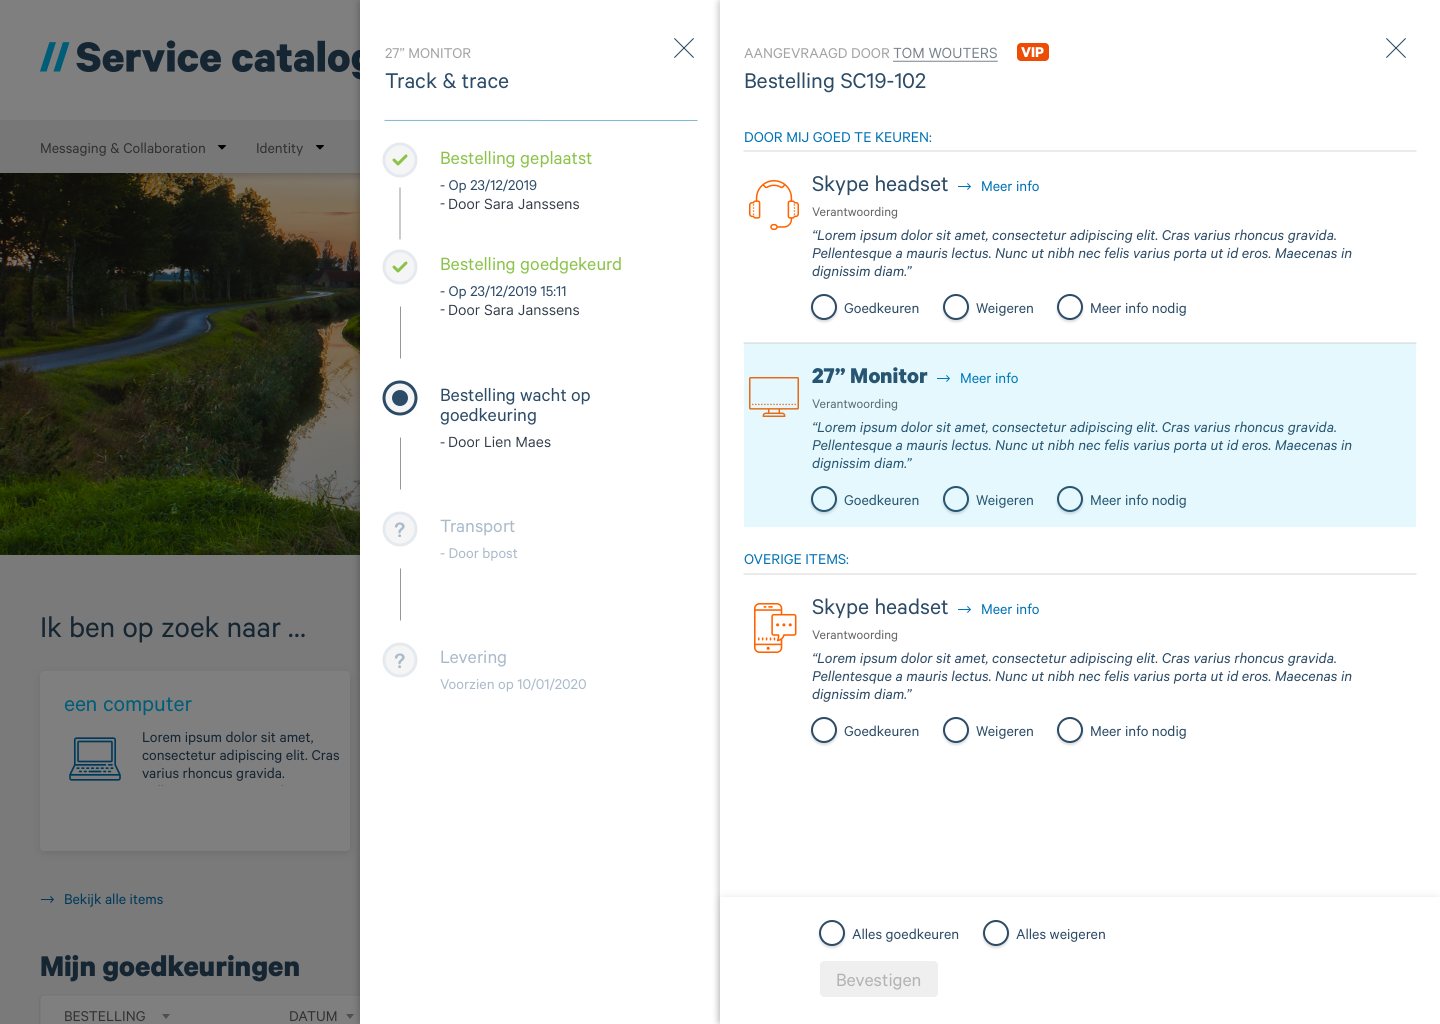
Task: Select Meer info nodig under Overige items
Action: 1070,730
